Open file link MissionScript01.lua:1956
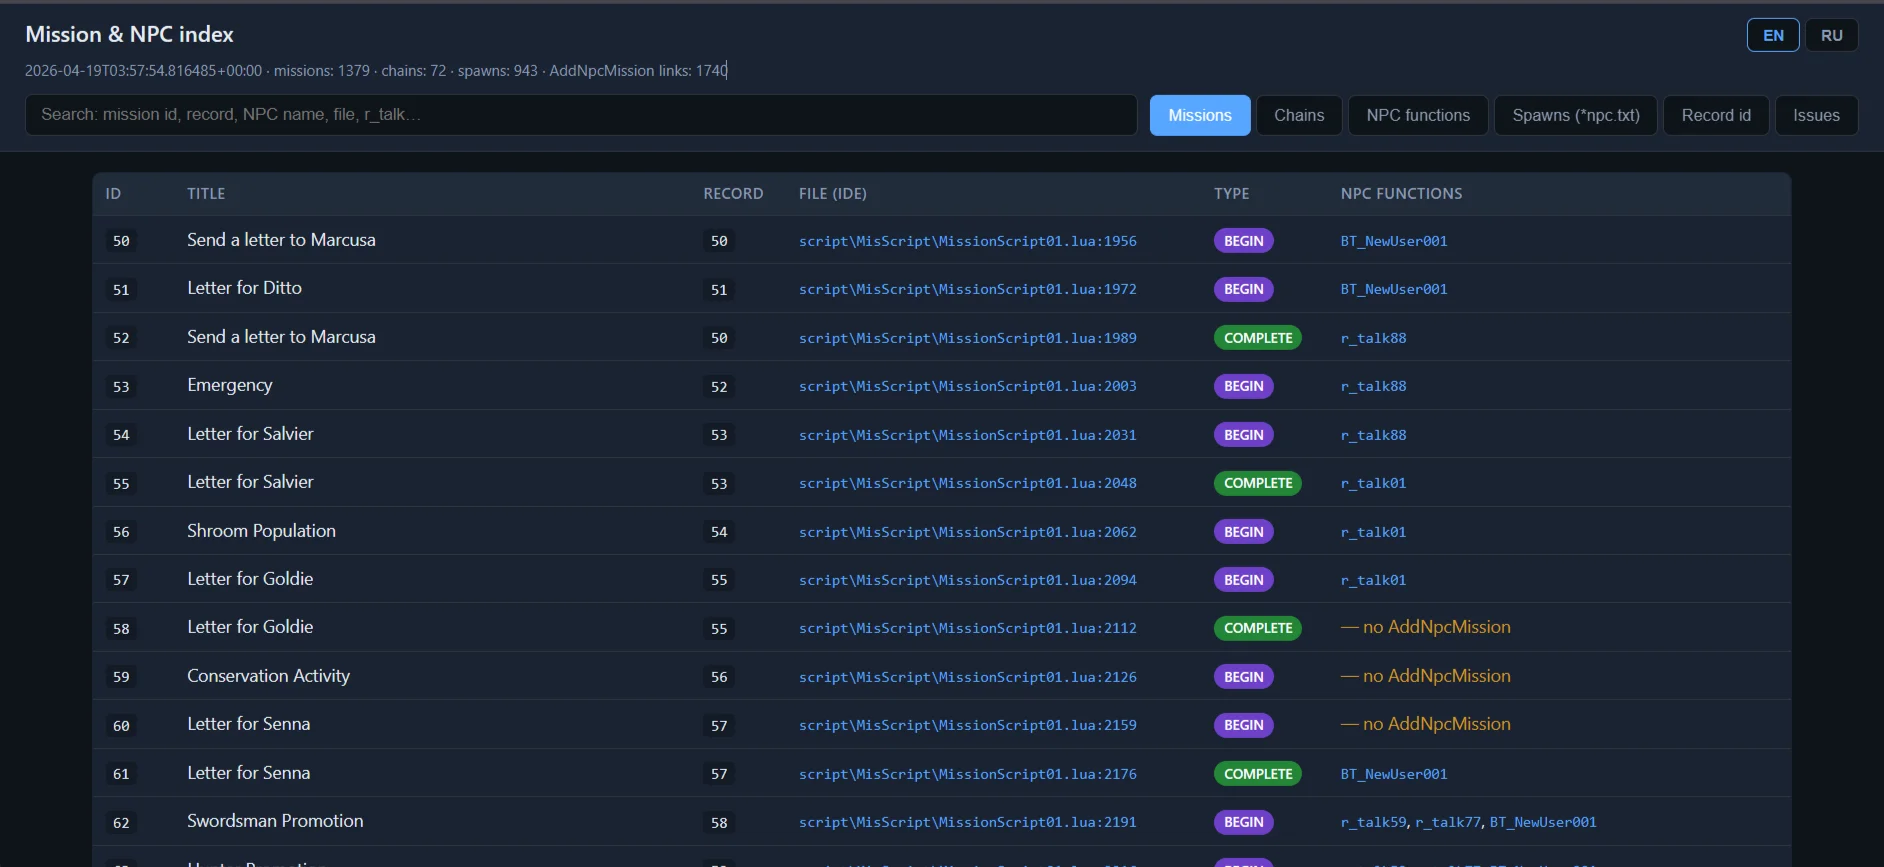This screenshot has height=867, width=1884. click(967, 241)
